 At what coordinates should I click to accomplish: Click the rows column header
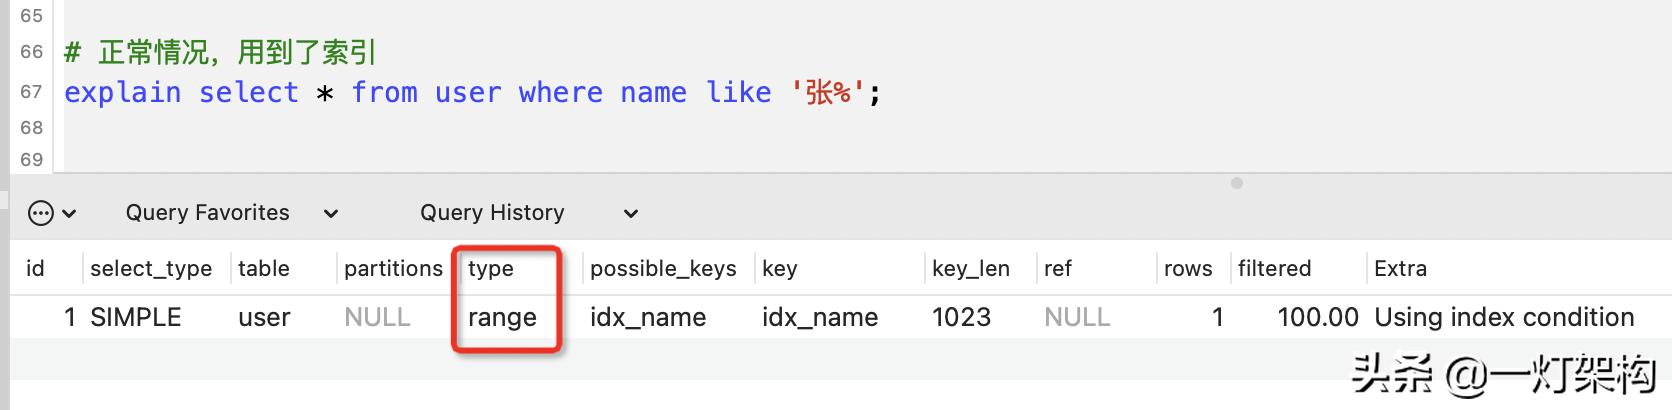click(1188, 268)
